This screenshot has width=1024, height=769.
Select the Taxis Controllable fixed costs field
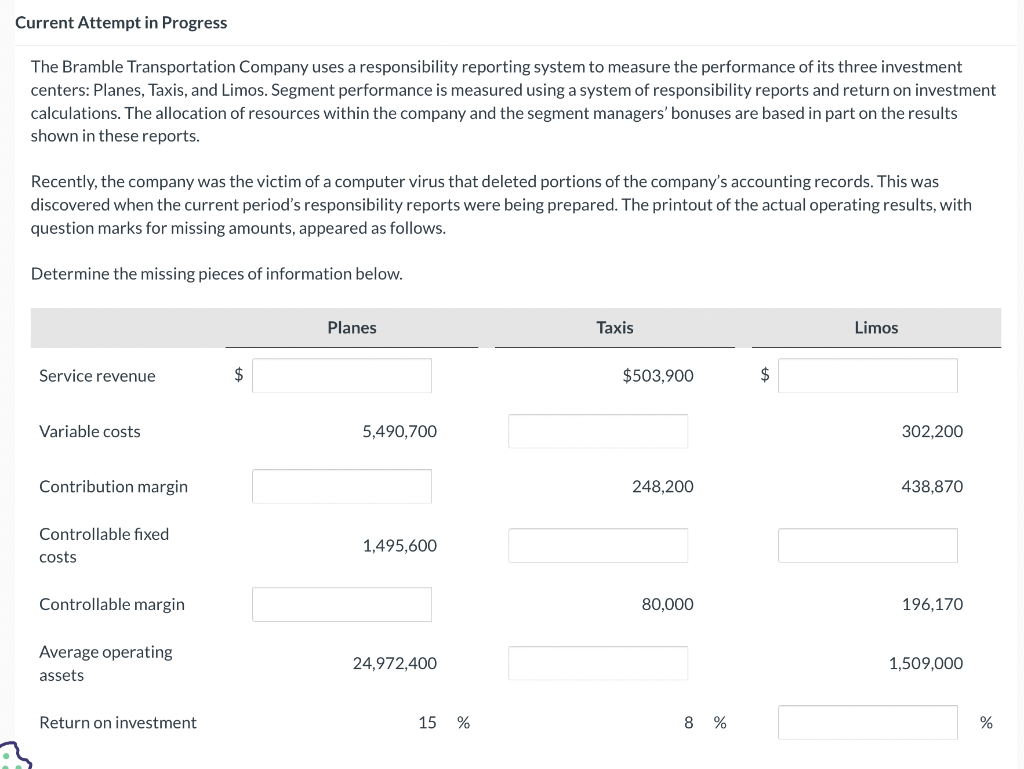coord(597,545)
